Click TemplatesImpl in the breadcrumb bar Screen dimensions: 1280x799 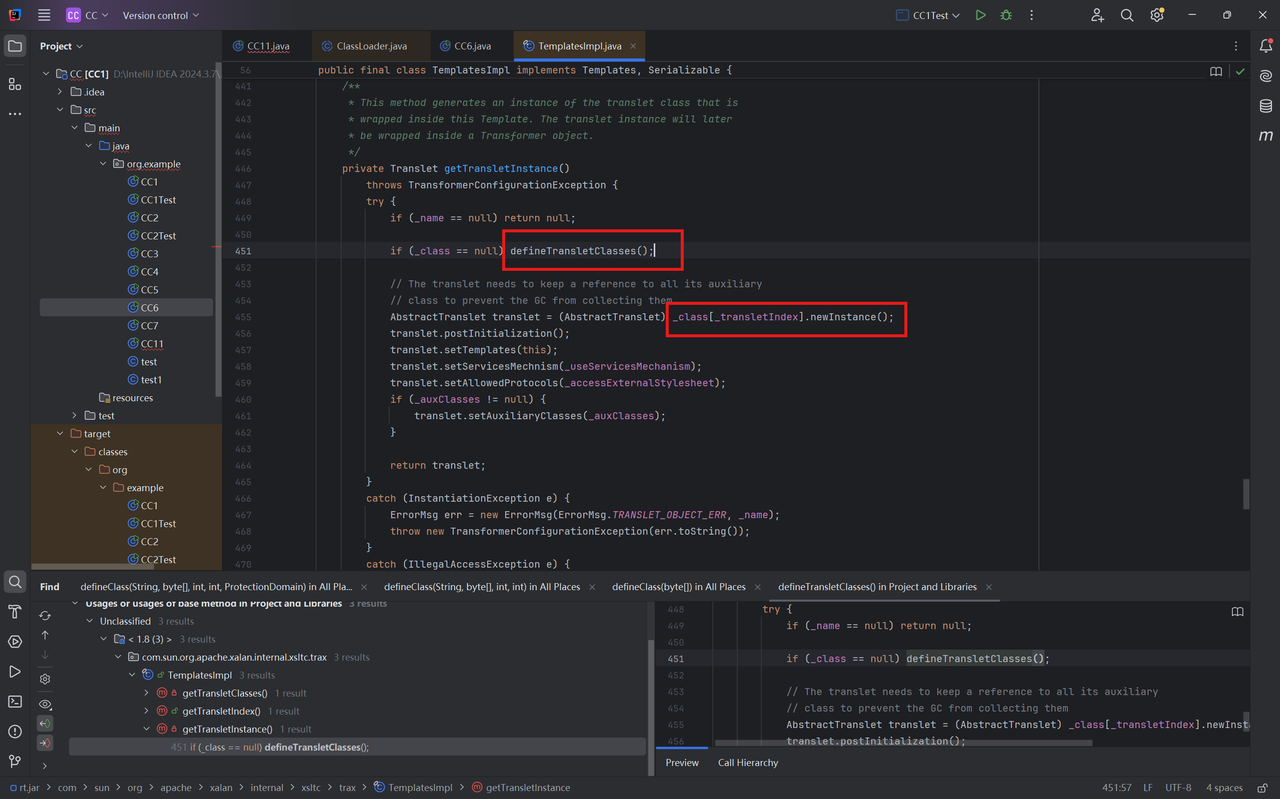(419, 788)
